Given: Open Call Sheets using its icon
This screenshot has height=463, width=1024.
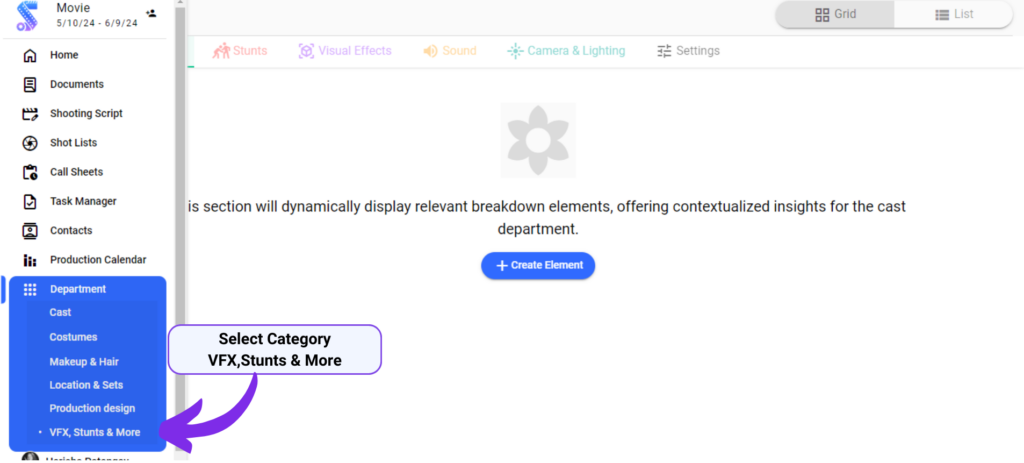Looking at the screenshot, I should (30, 172).
